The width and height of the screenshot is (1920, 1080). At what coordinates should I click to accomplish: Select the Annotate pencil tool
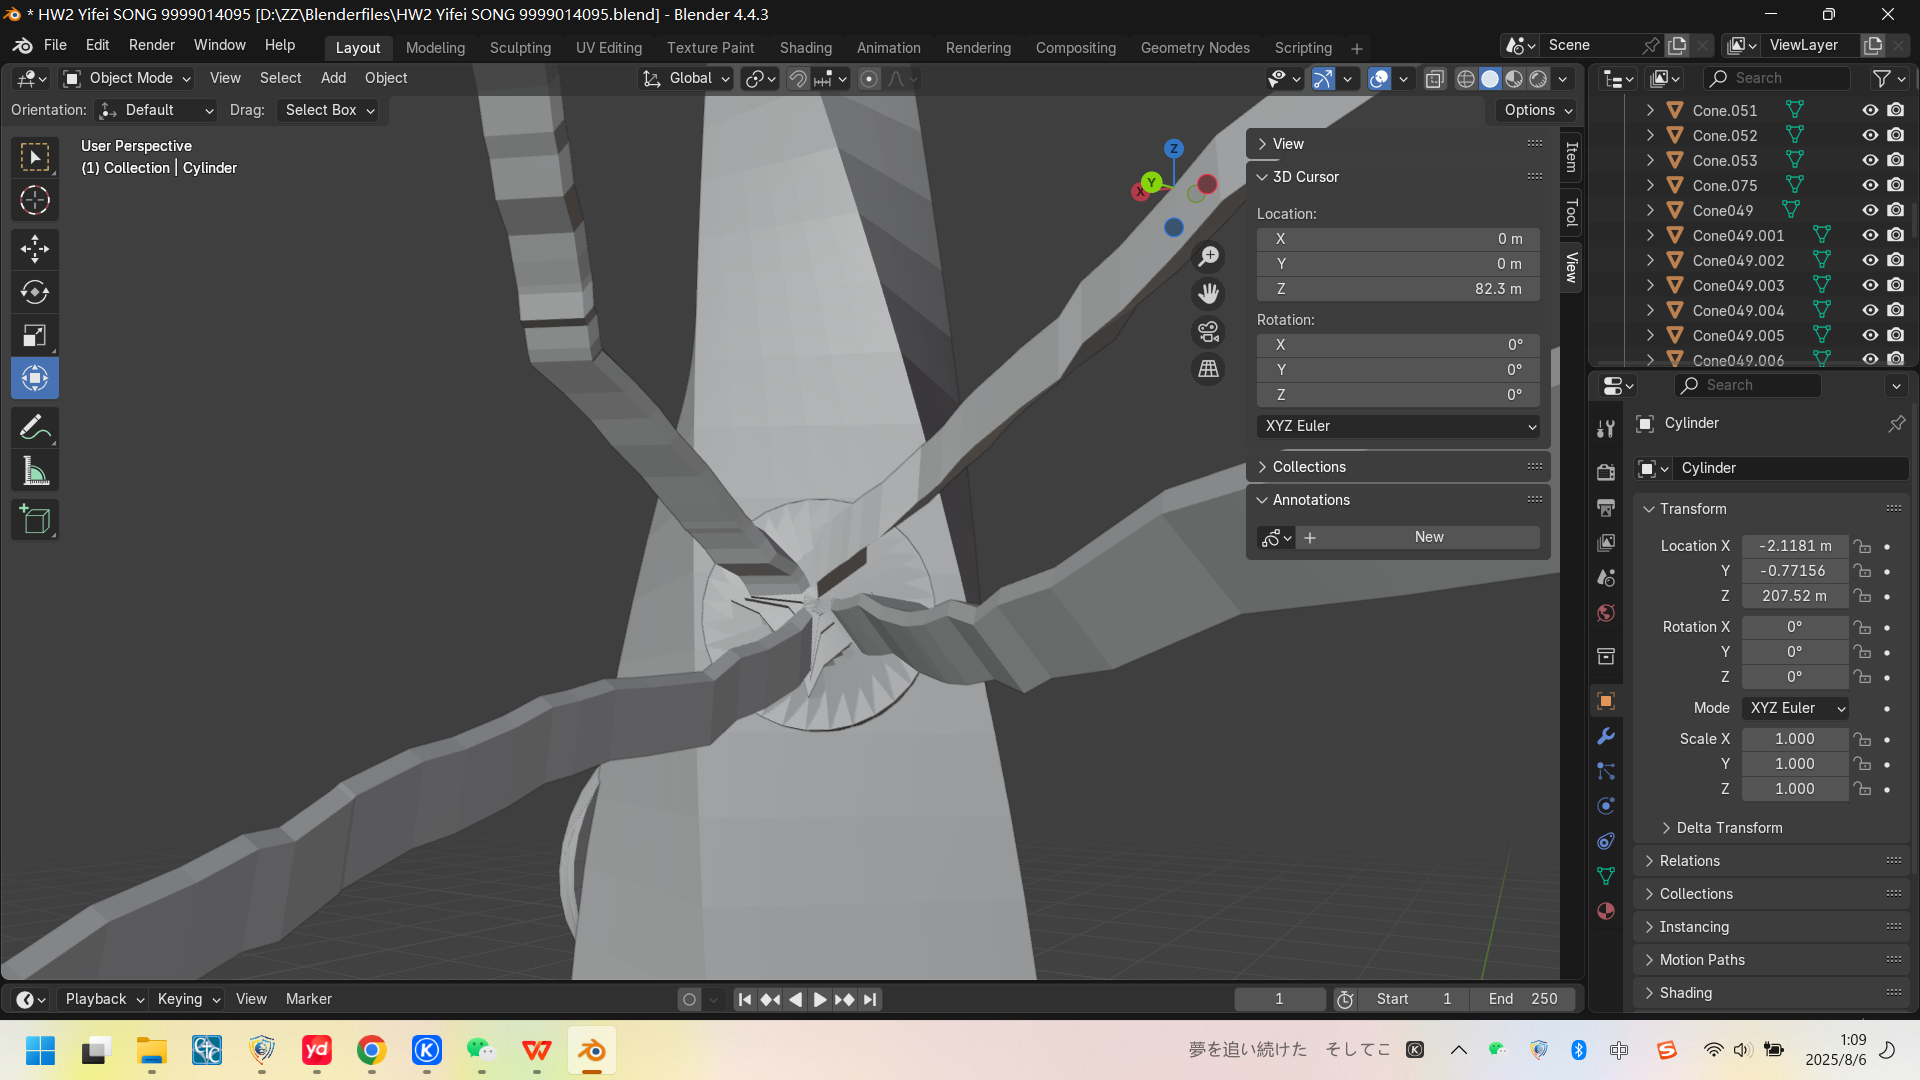[35, 428]
